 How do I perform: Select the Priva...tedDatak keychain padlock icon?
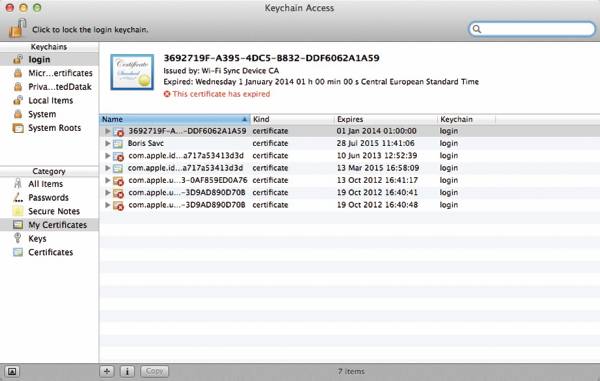click(x=18, y=87)
